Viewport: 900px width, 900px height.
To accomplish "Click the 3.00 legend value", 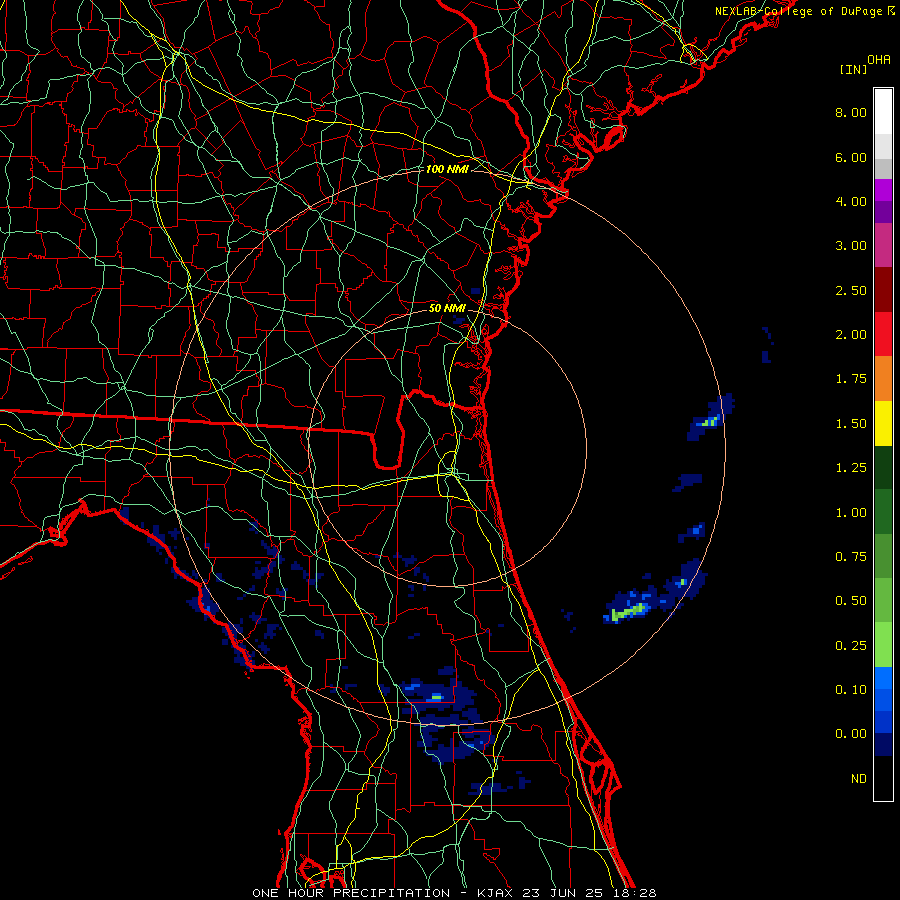I will (x=851, y=246).
